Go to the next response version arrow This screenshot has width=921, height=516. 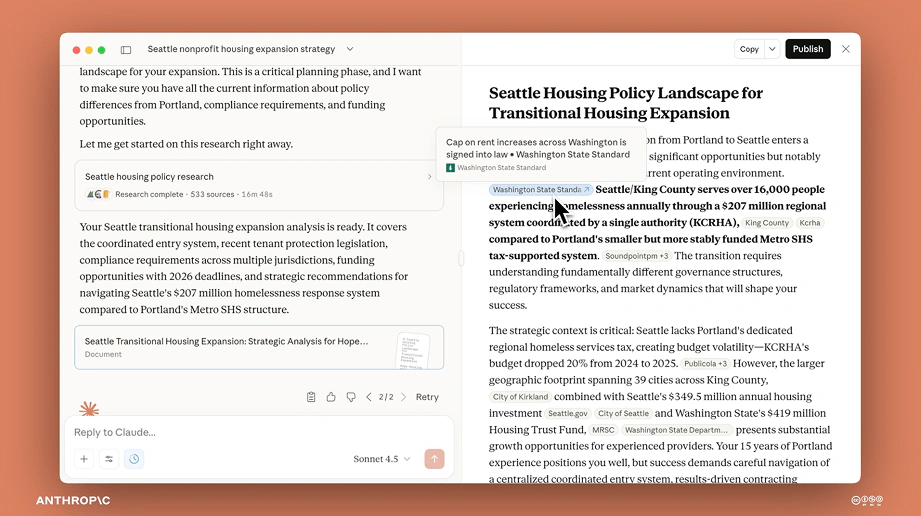404,397
